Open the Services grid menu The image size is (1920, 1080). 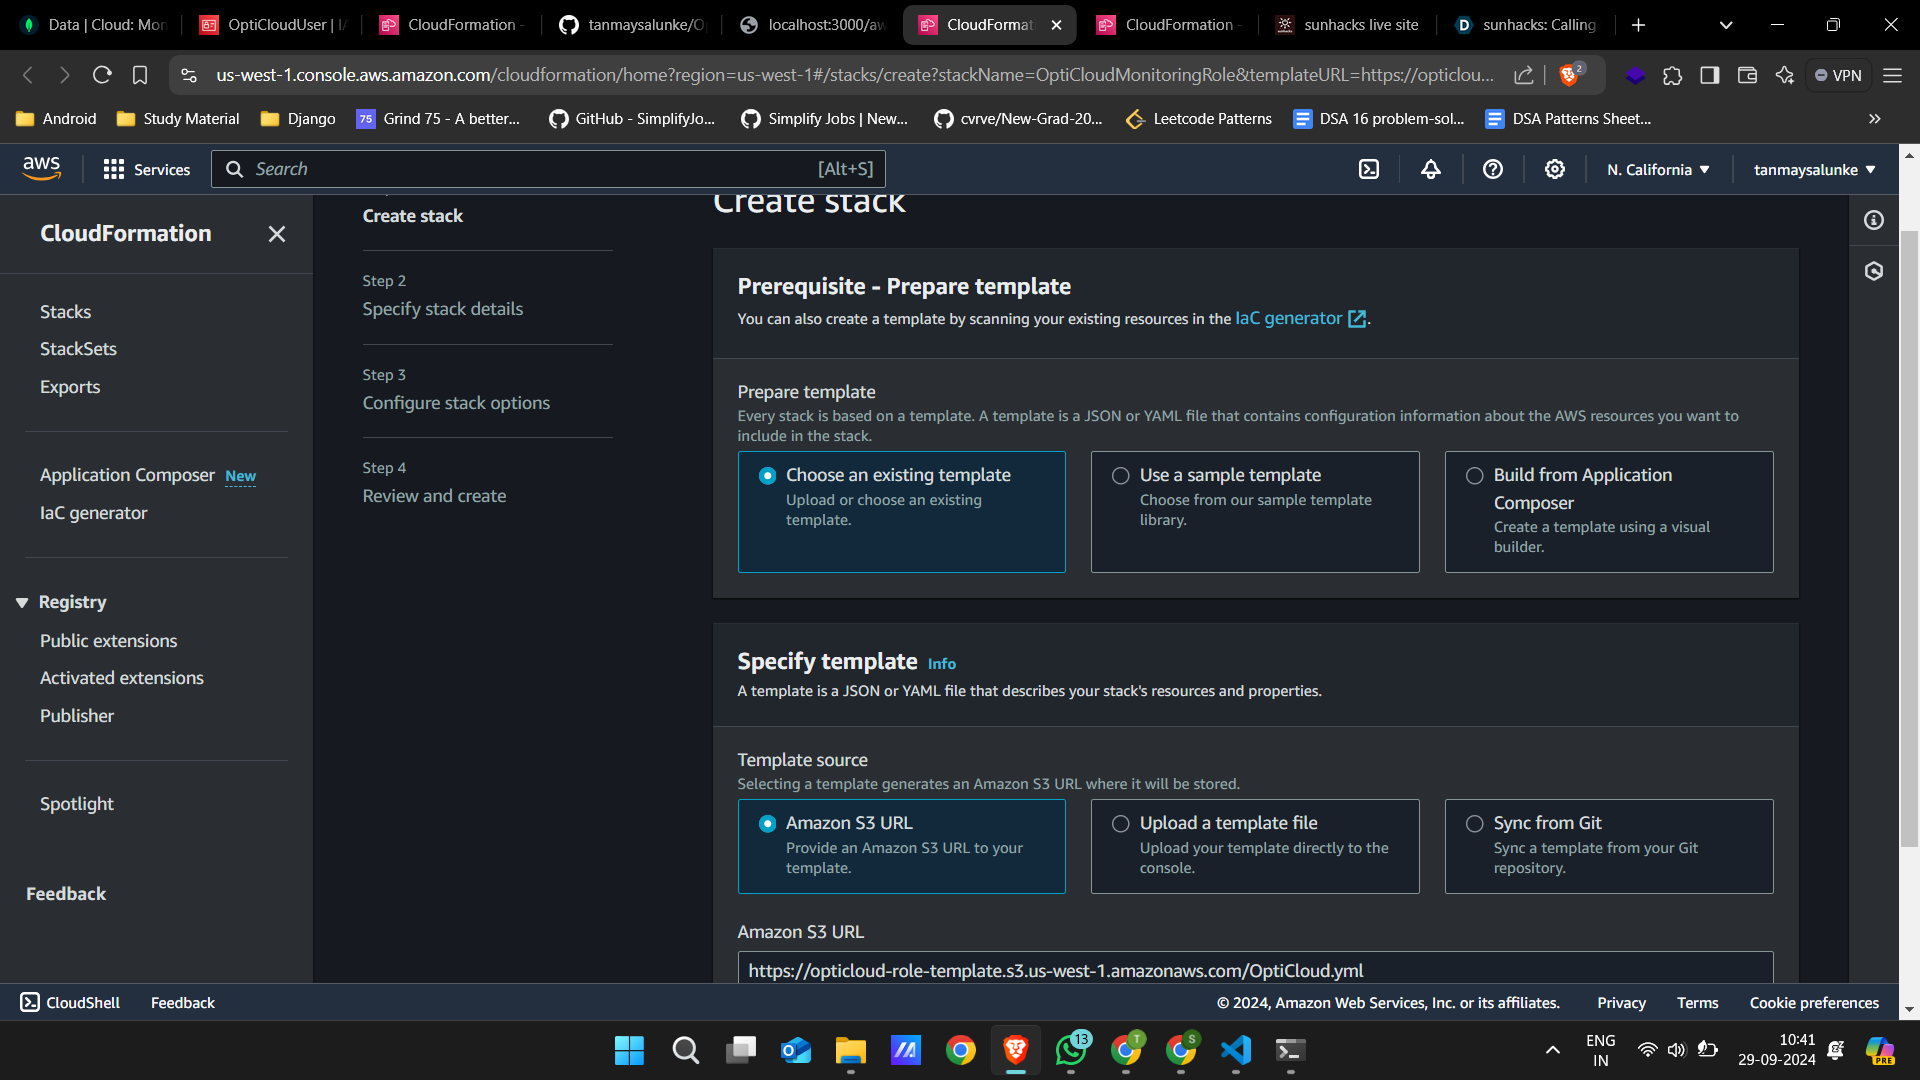pyautogui.click(x=146, y=169)
